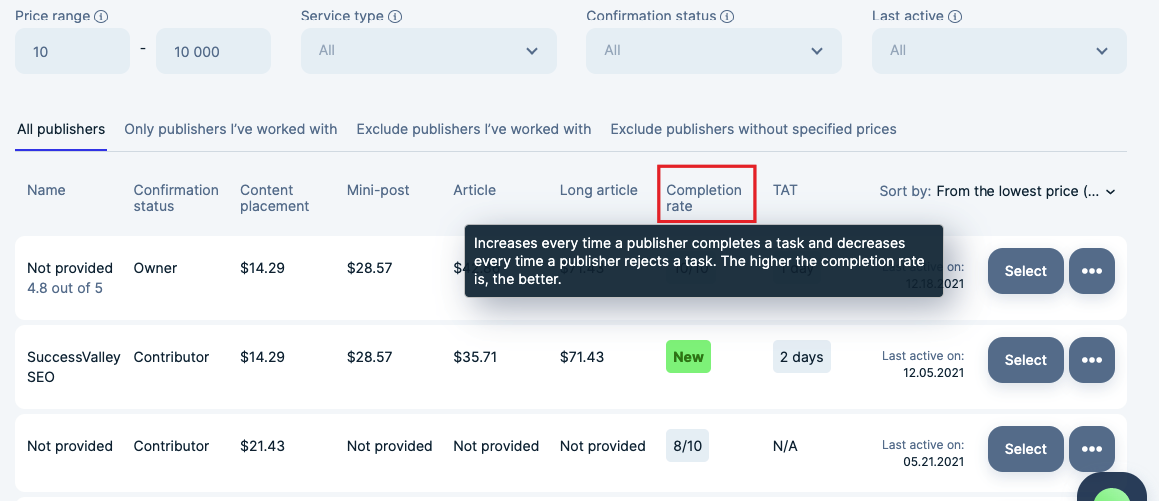Click the Long article column header
The image size is (1159, 501).
click(x=598, y=190)
